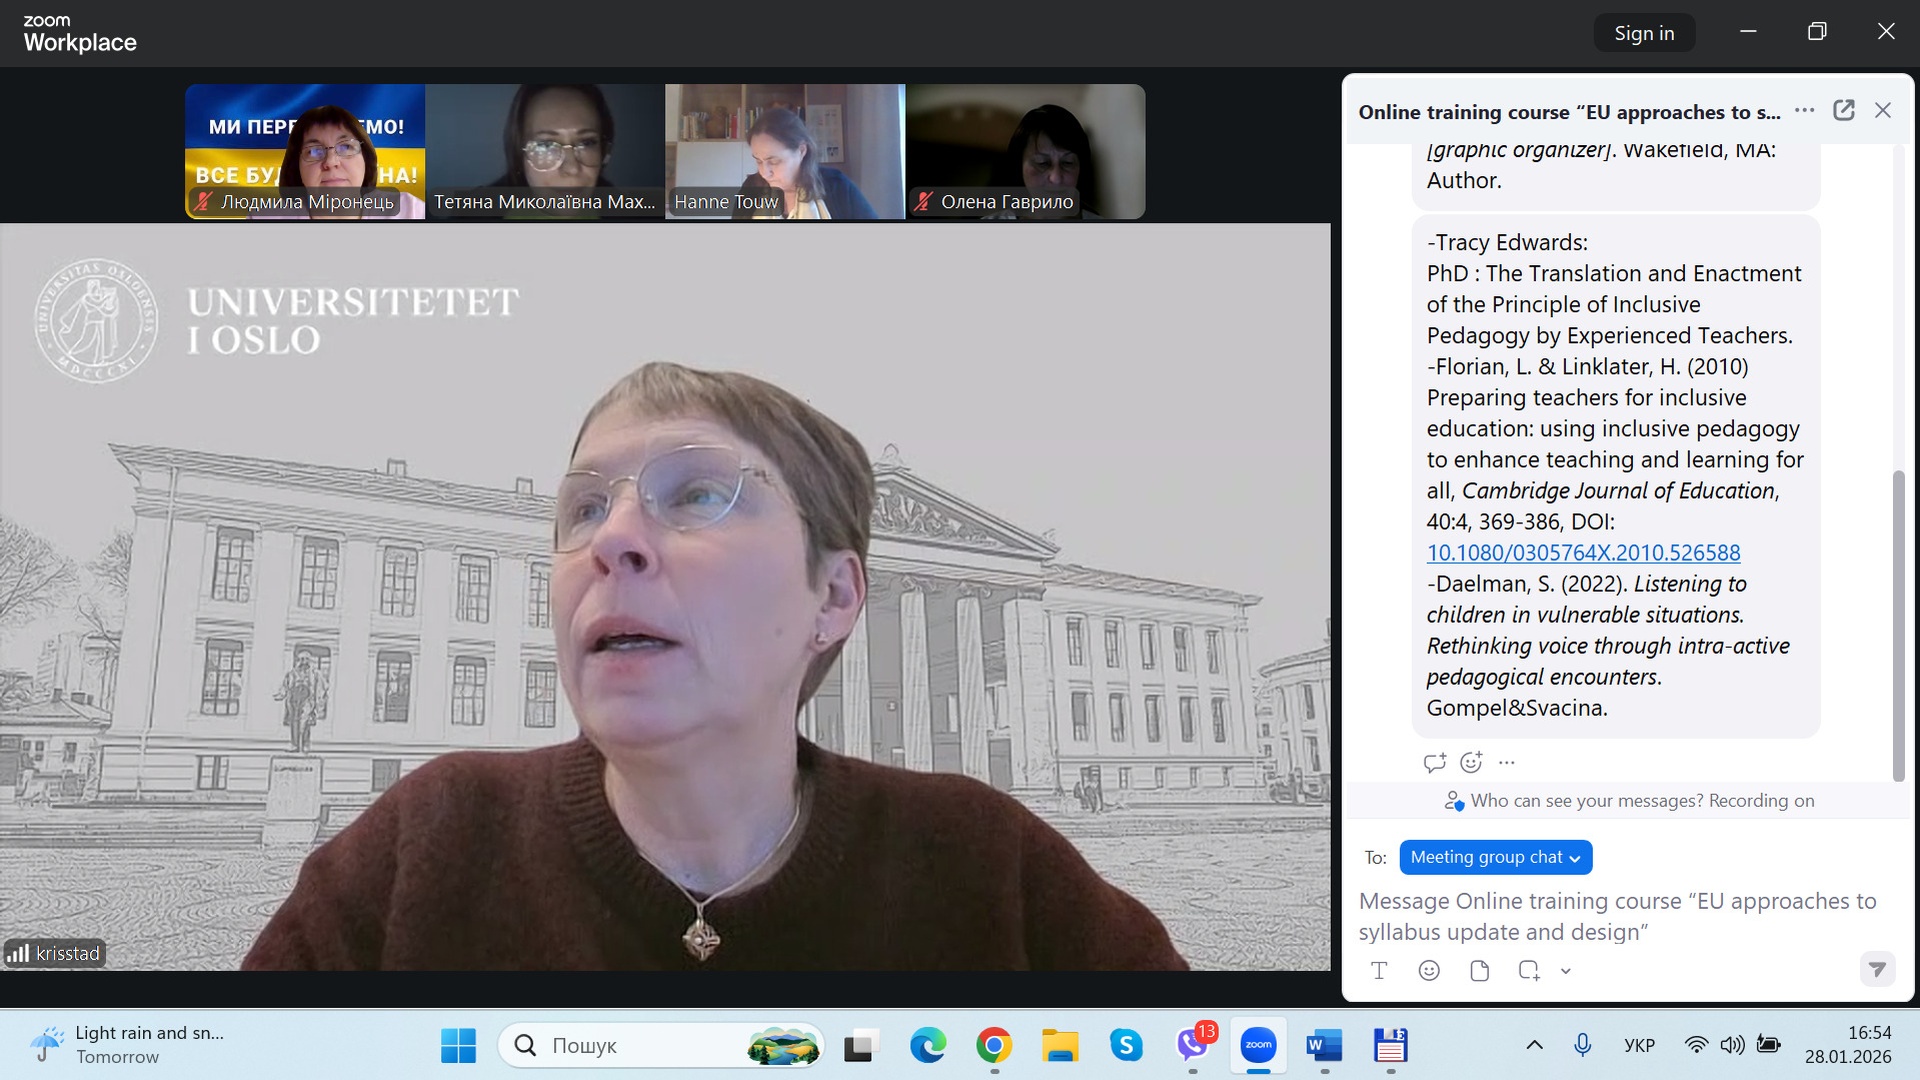The height and width of the screenshot is (1080, 1920).
Task: Click the attach file icon in chat
Action: pos(1479,970)
